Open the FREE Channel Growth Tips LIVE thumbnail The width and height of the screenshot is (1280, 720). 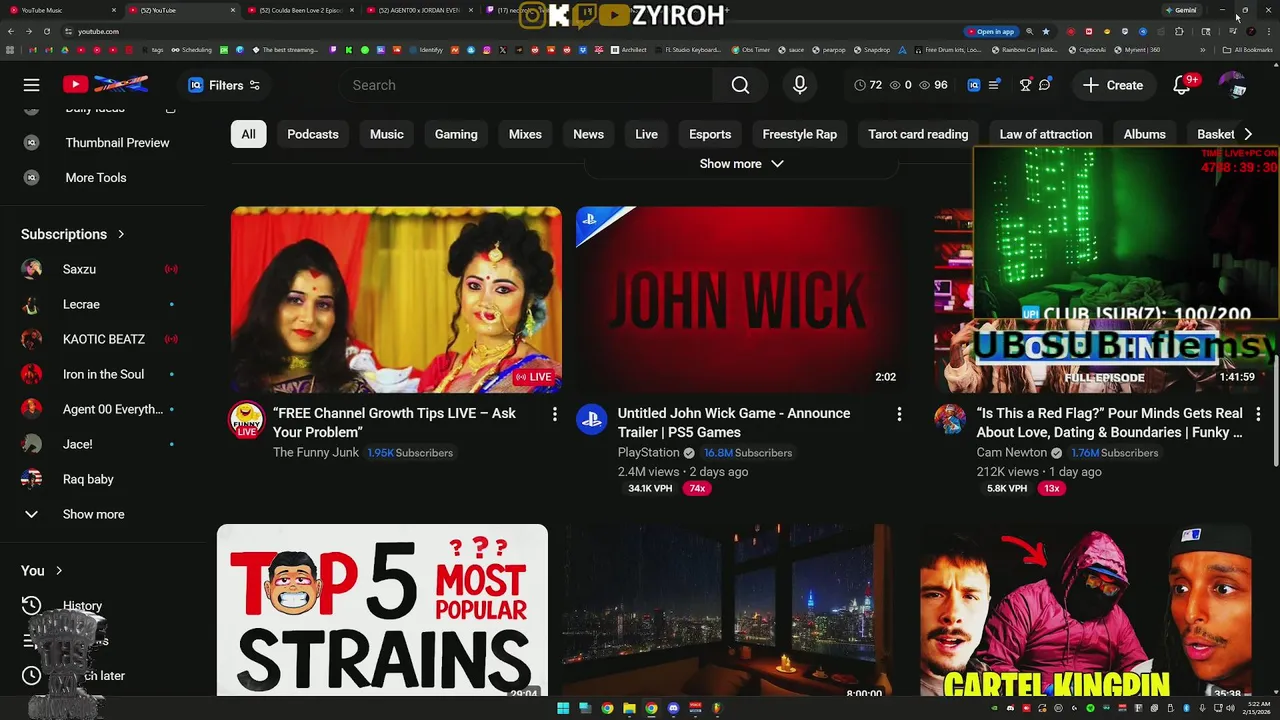click(x=396, y=299)
